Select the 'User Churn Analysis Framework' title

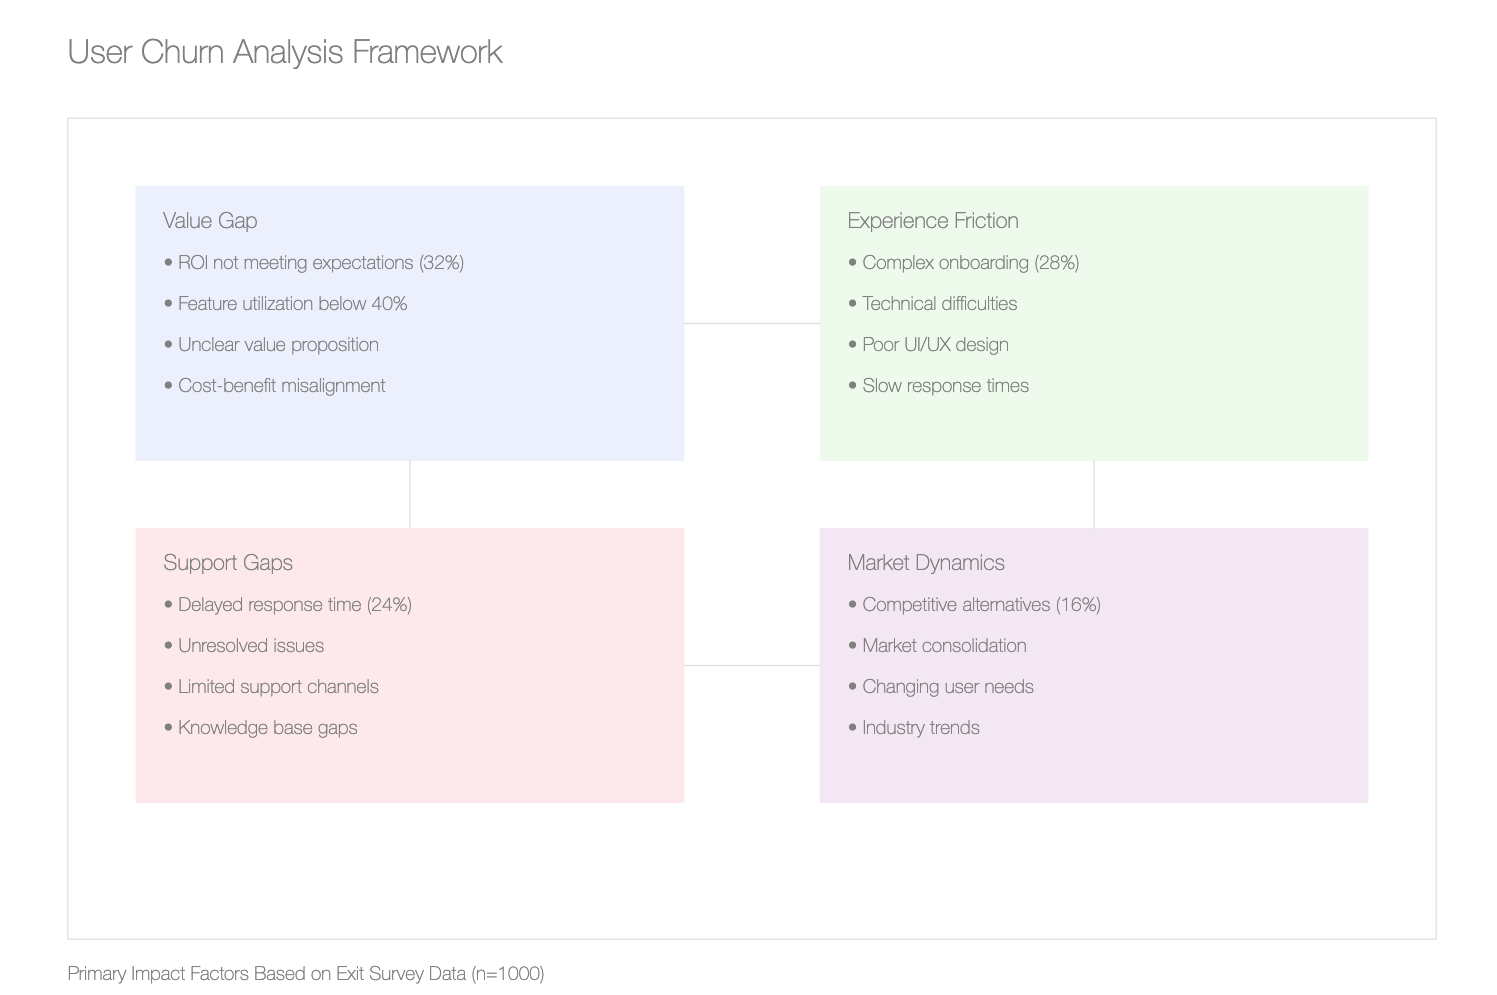tap(285, 52)
